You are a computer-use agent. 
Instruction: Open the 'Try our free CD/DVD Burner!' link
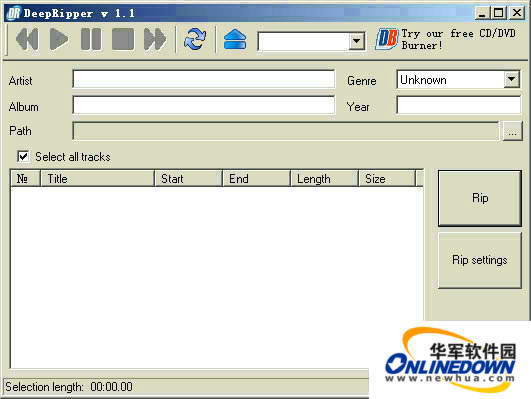click(459, 39)
